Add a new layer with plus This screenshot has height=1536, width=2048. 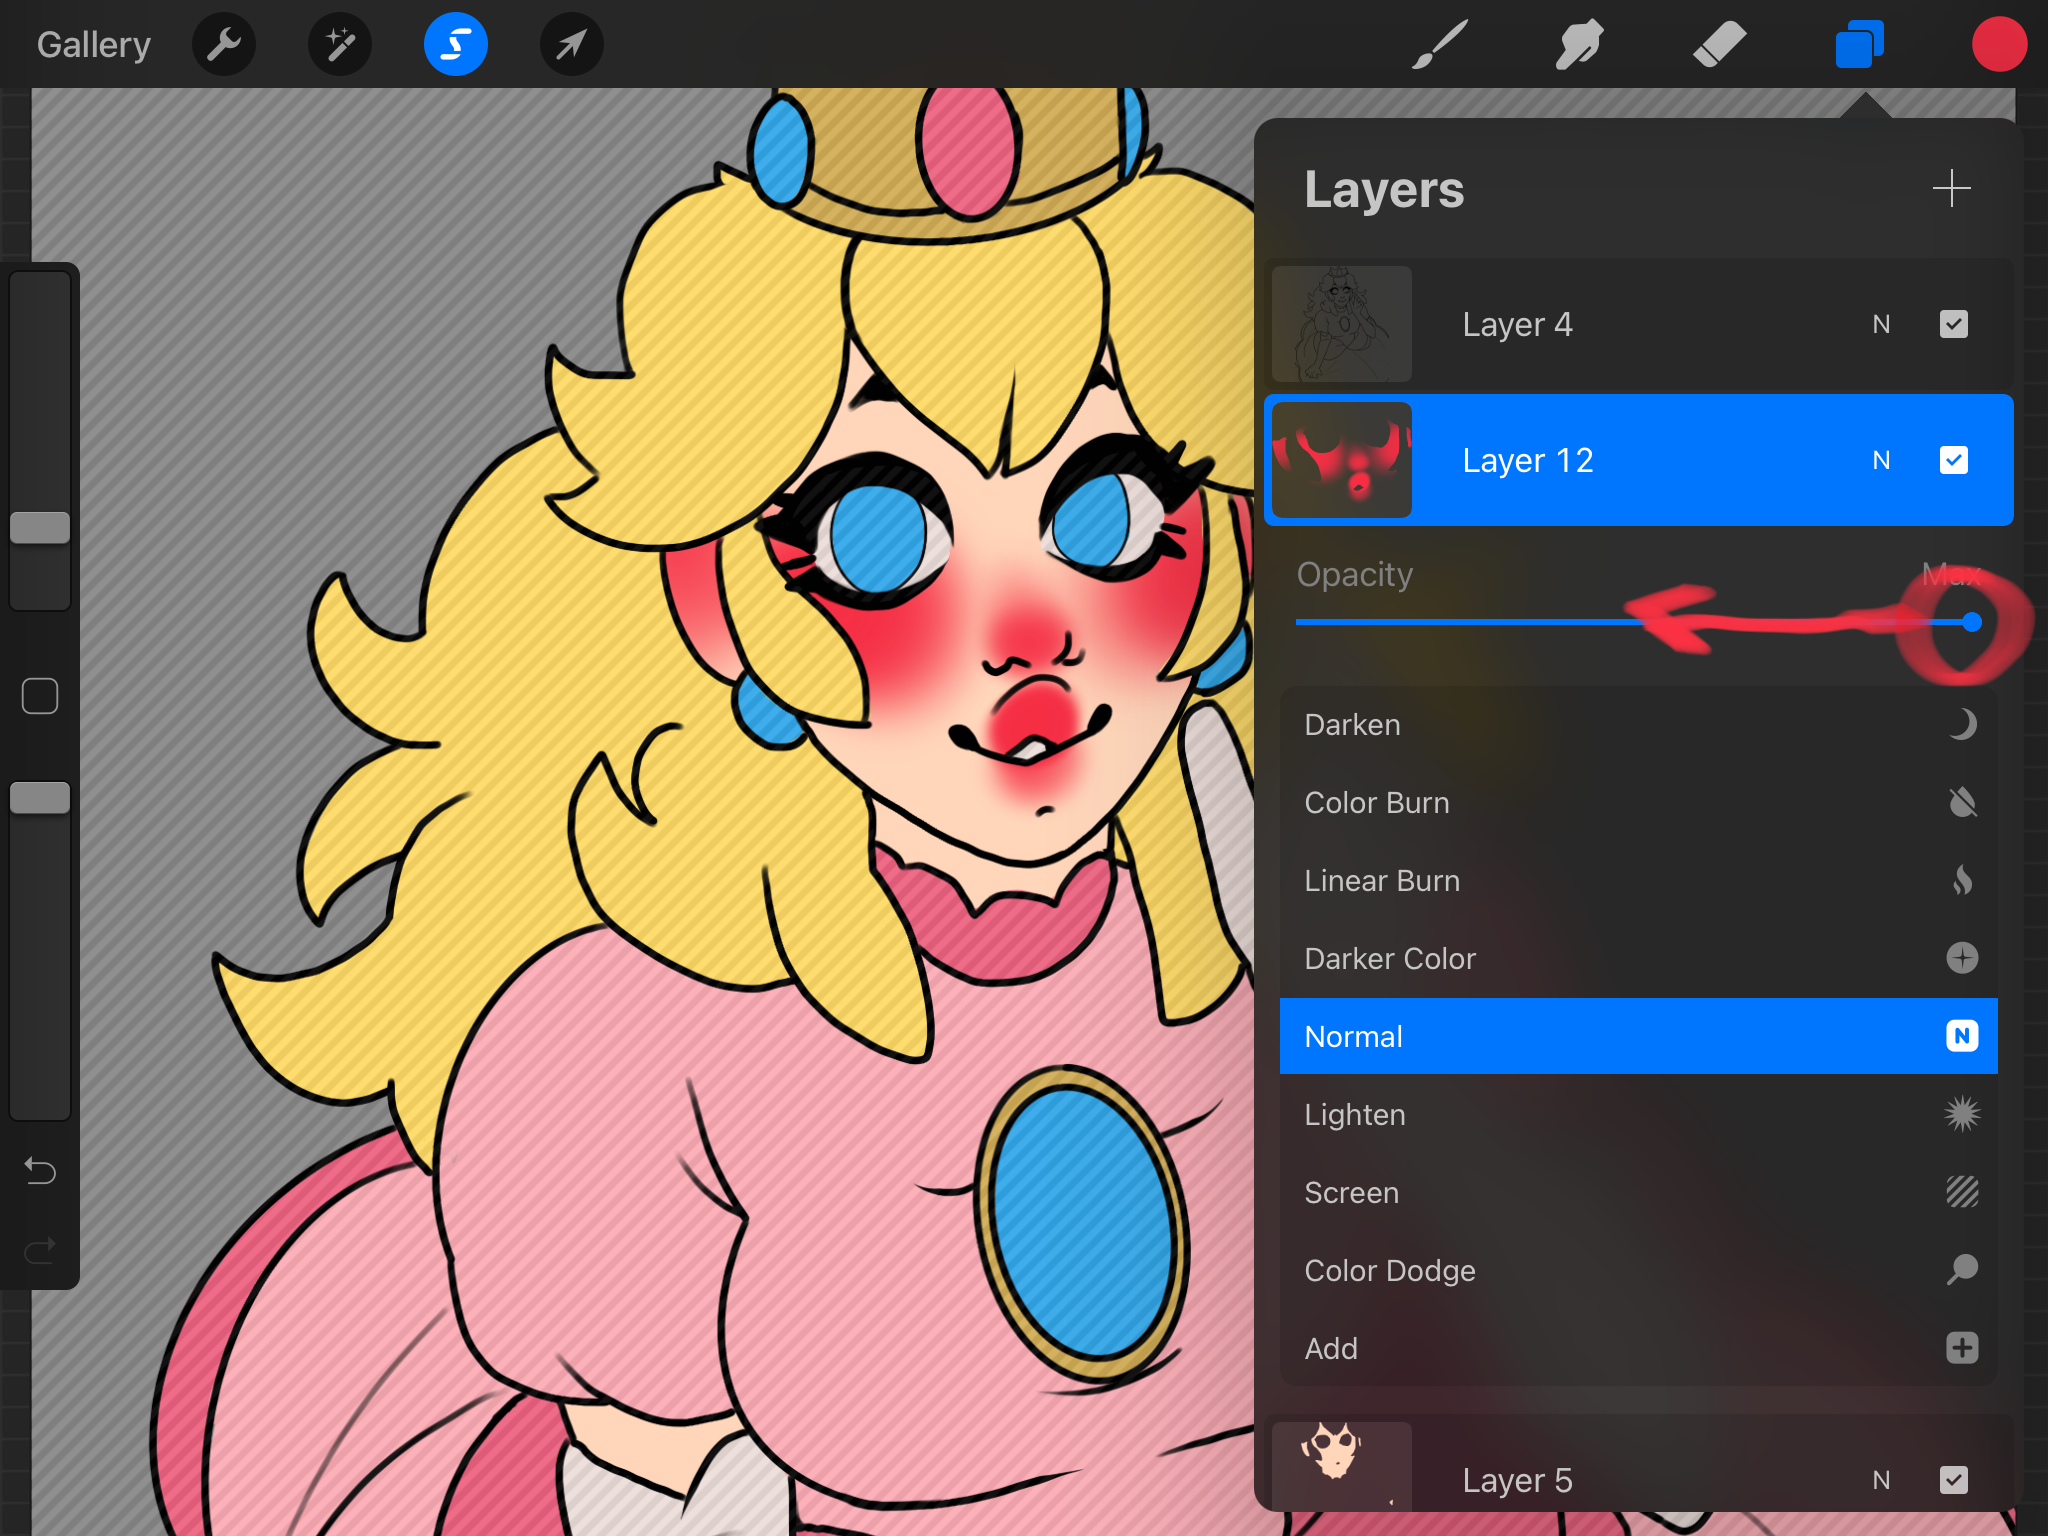coord(1951,189)
